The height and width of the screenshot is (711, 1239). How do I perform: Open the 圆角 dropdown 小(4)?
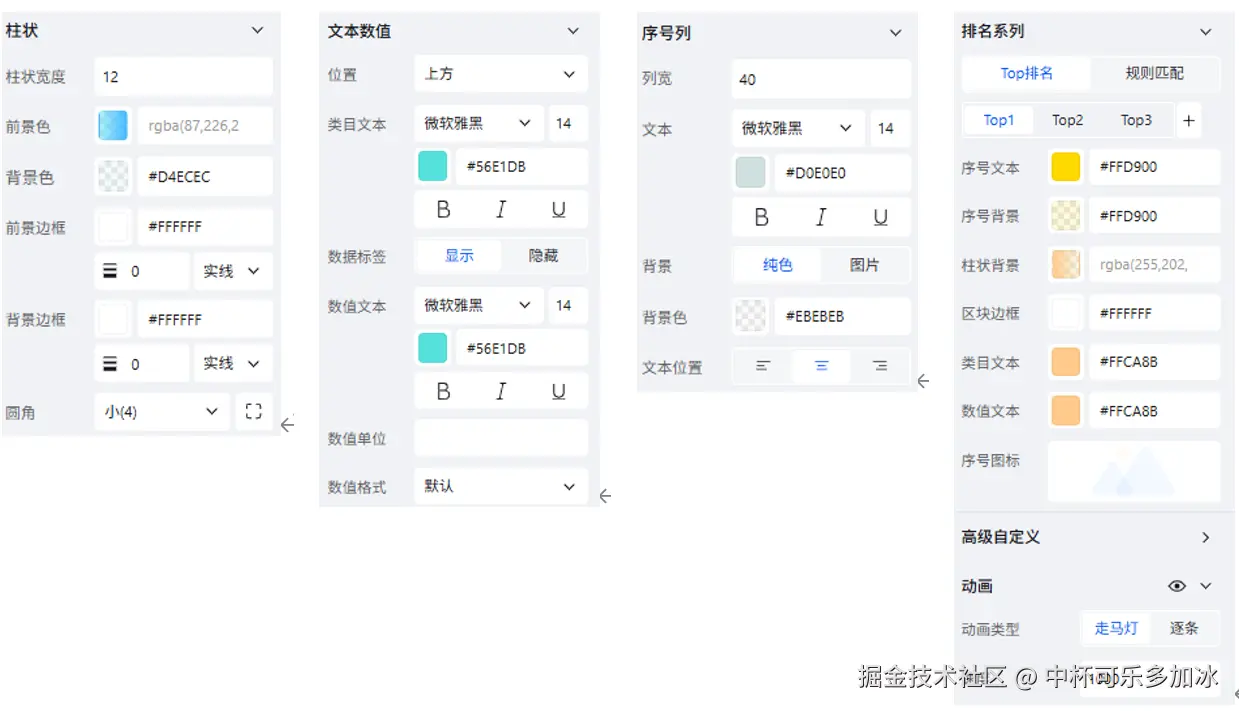(x=162, y=411)
